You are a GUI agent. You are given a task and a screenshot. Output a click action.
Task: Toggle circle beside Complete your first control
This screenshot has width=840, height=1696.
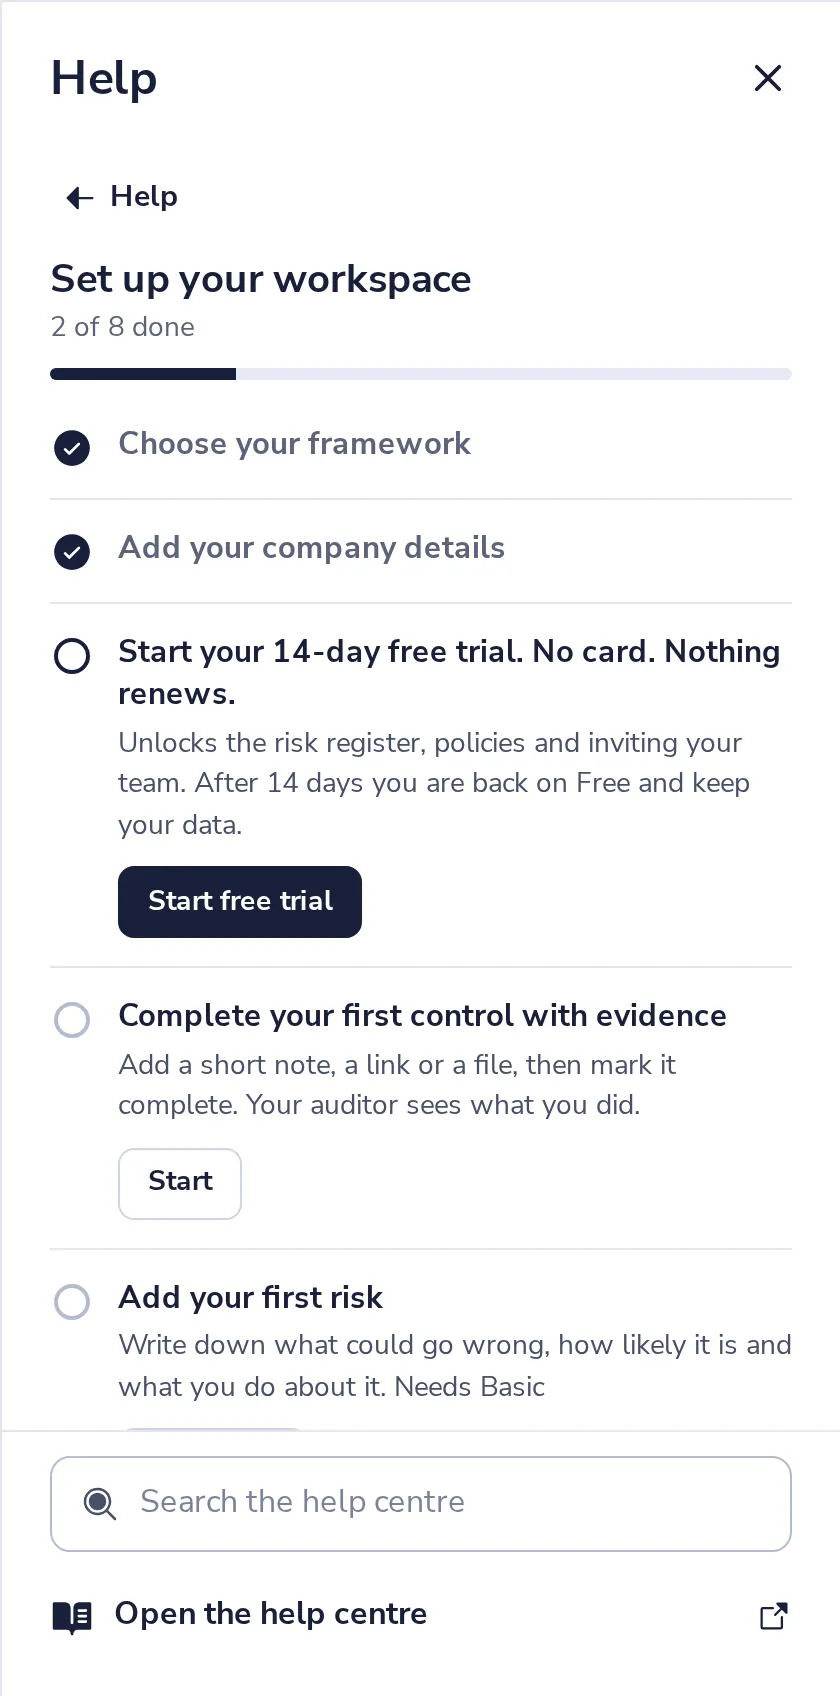[x=72, y=1020]
